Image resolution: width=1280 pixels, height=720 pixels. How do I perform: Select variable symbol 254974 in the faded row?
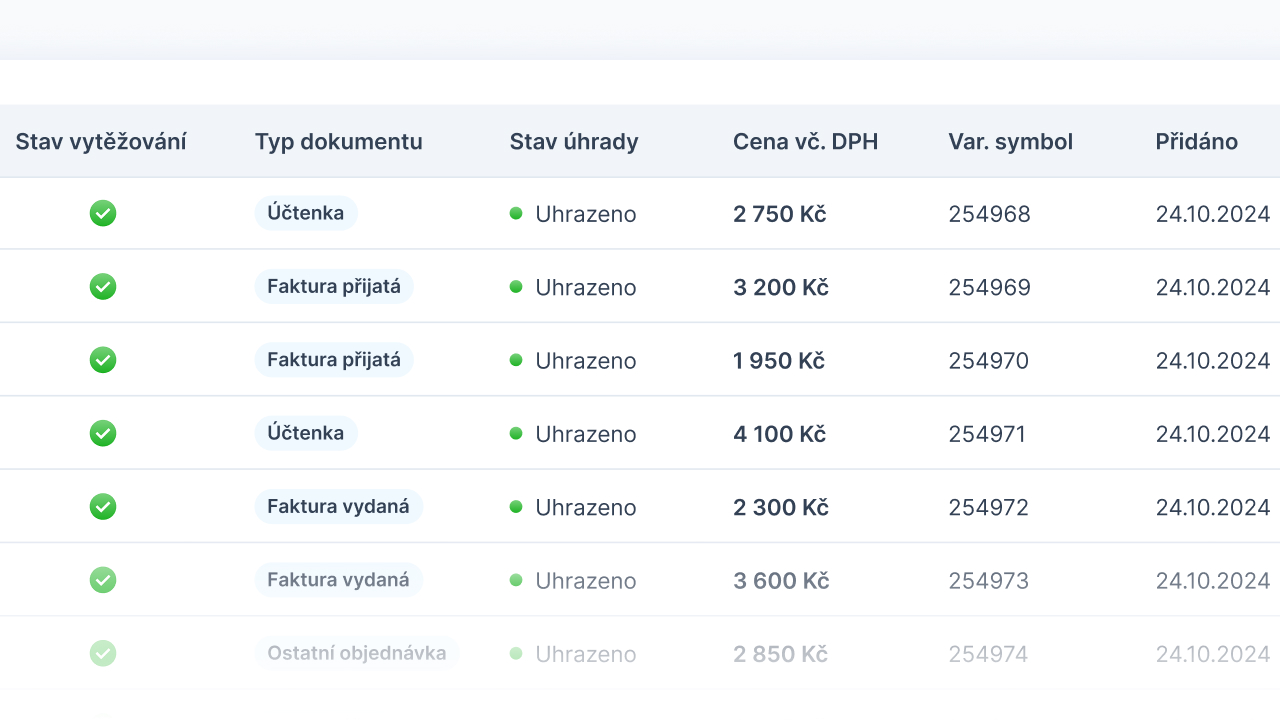[x=988, y=653]
